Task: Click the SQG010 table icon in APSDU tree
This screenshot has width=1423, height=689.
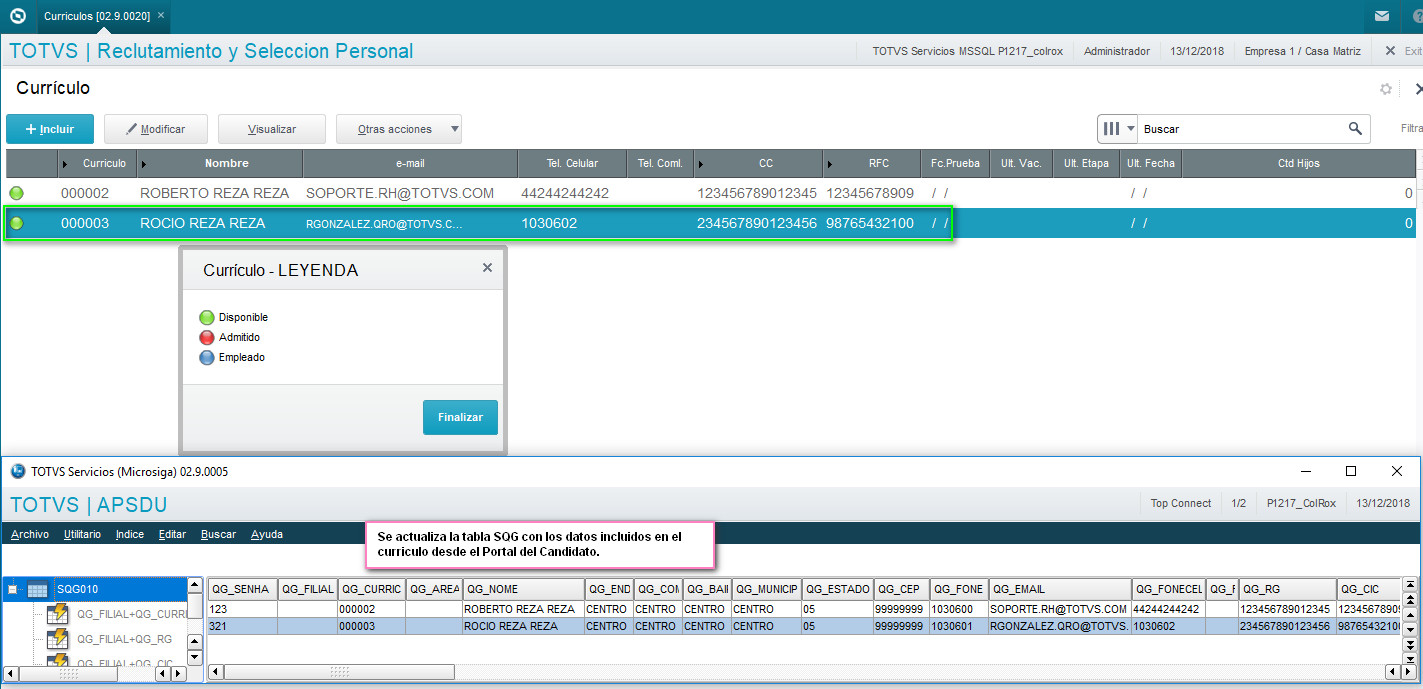Action: (x=37, y=589)
